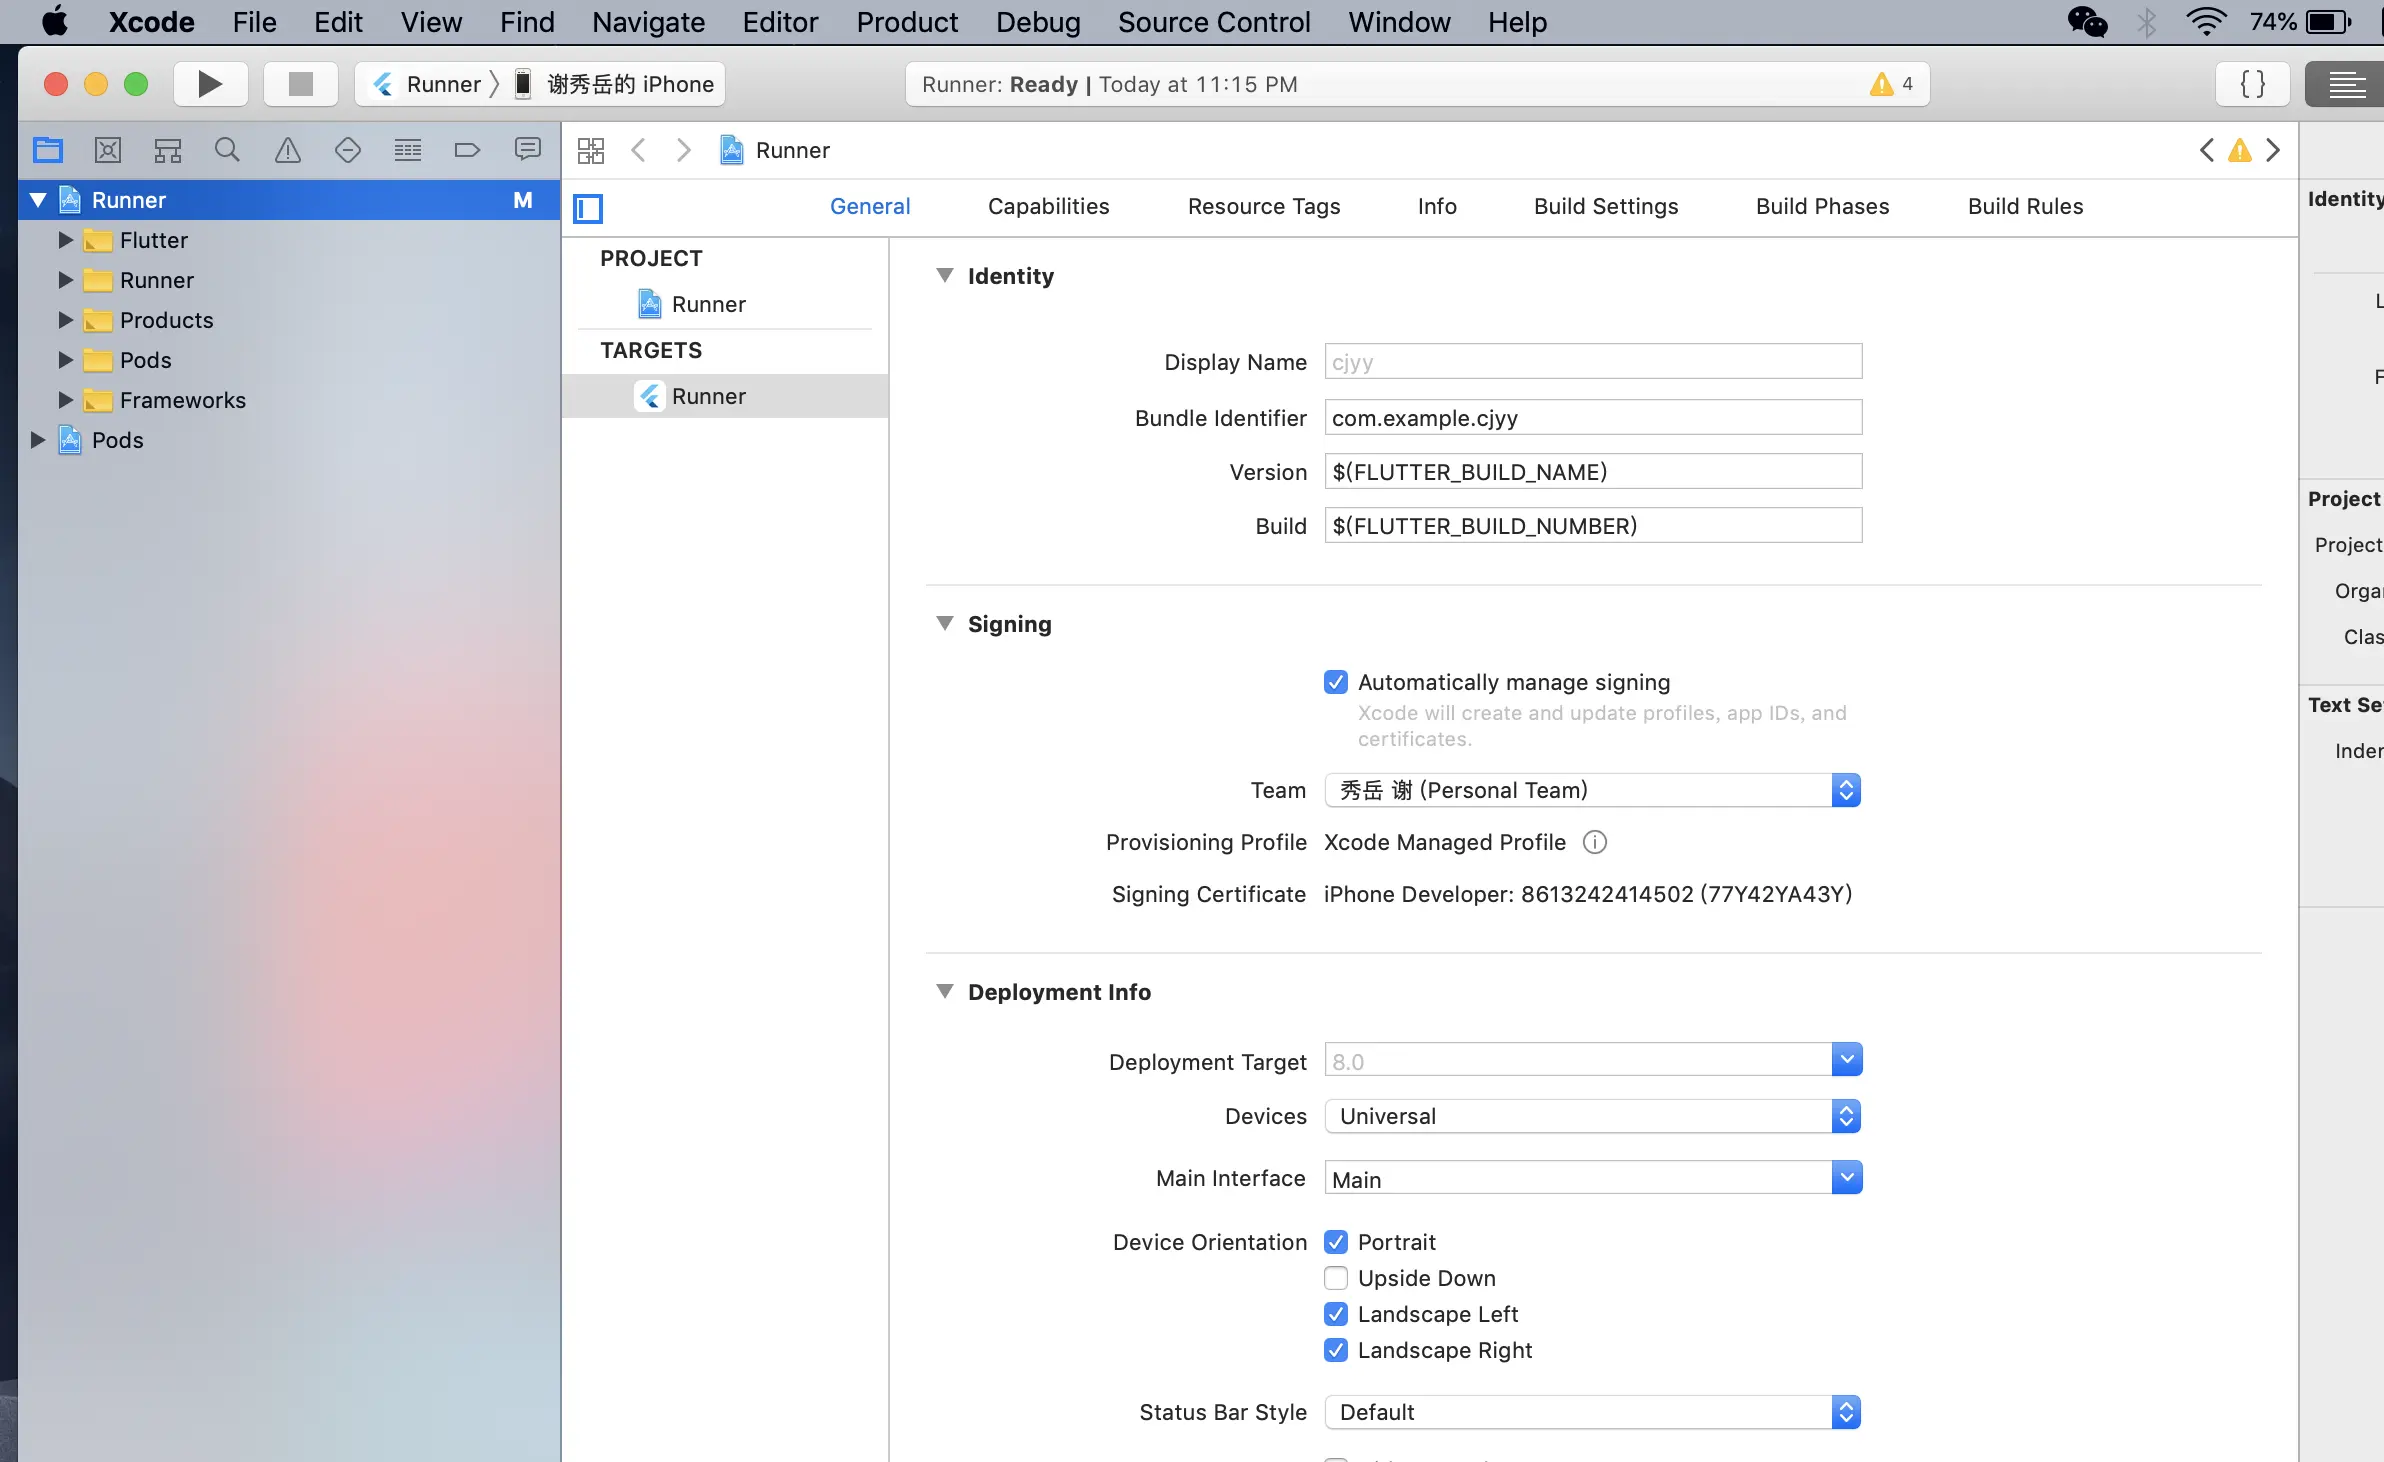Enable Upside Down orientation
This screenshot has height=1462, width=2384.
[1336, 1278]
